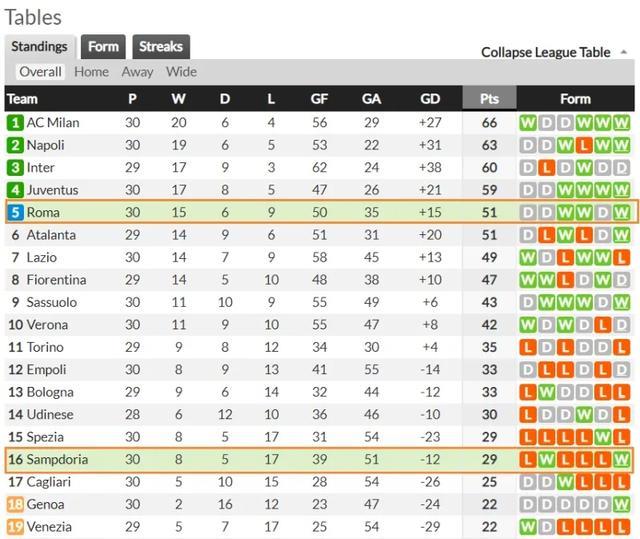The width and height of the screenshot is (640, 539).
Task: Collapse the league table using the arrow
Action: click(x=623, y=52)
